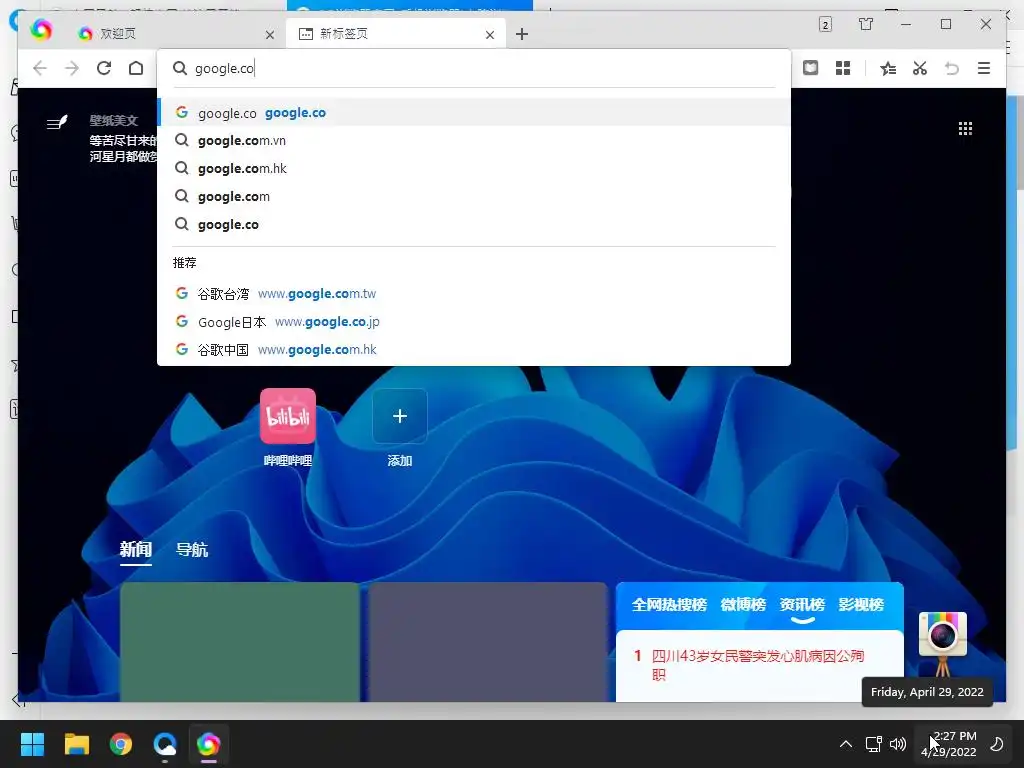The image size is (1024, 768).
Task: Open File Explorer from the taskbar
Action: pos(76,744)
